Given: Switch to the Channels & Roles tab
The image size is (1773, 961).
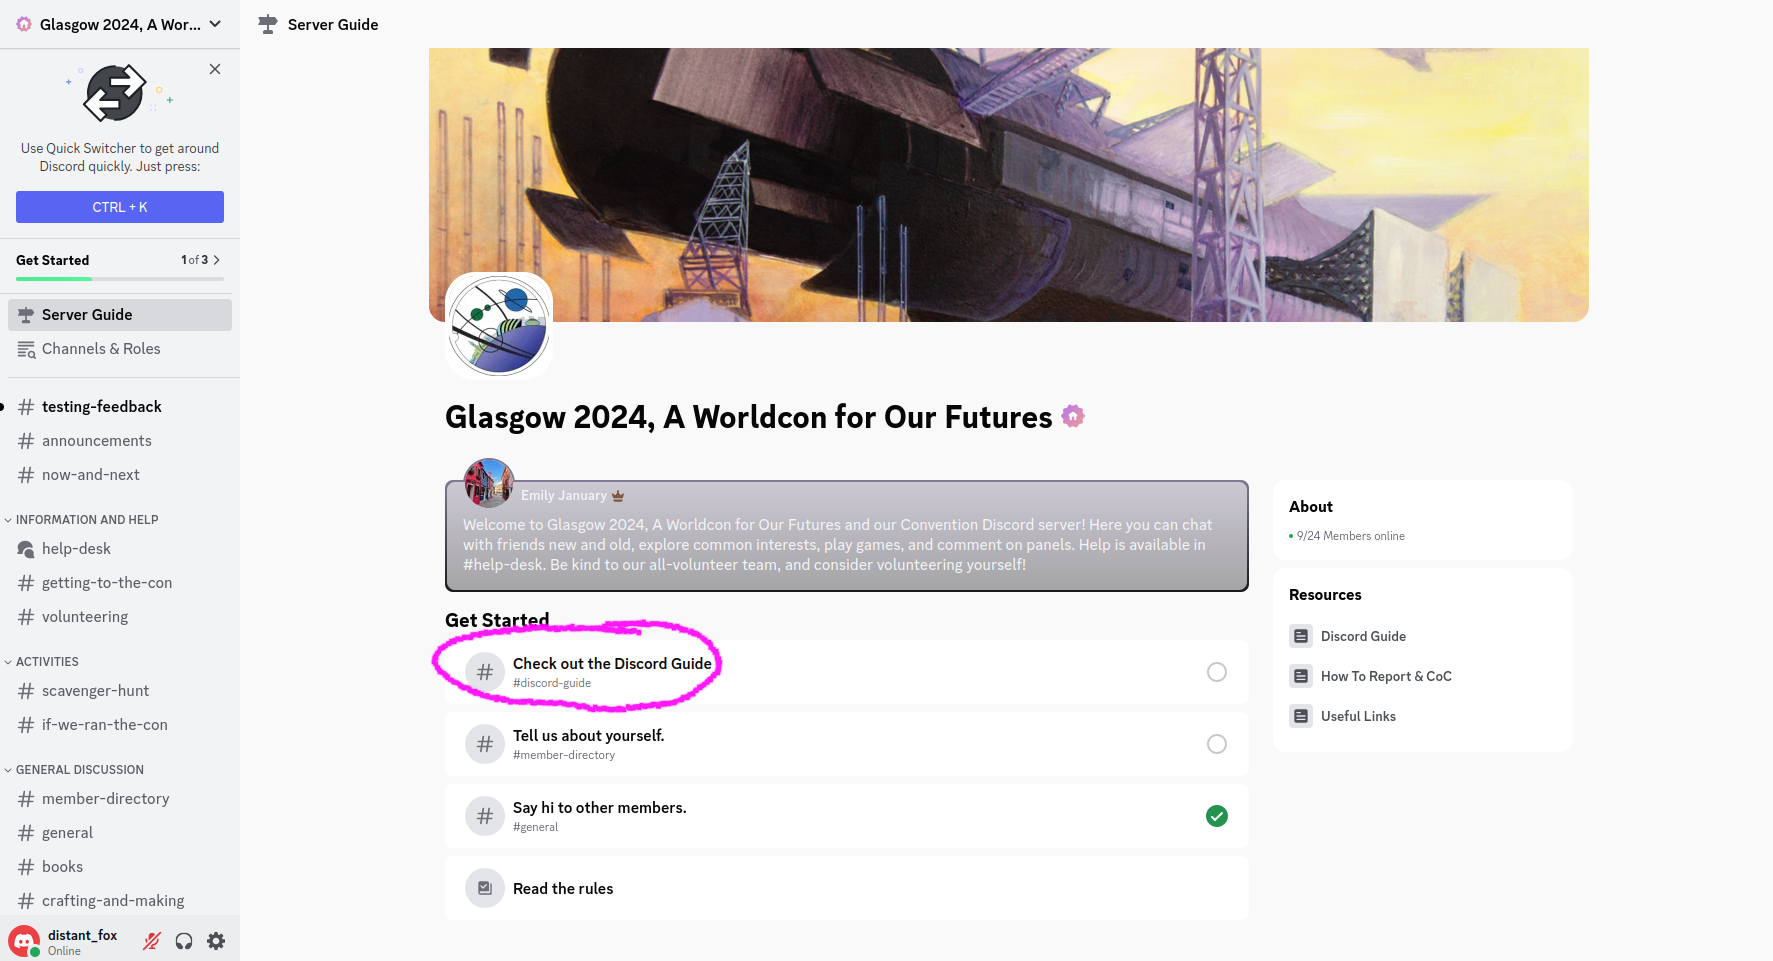Looking at the screenshot, I should pos(101,348).
